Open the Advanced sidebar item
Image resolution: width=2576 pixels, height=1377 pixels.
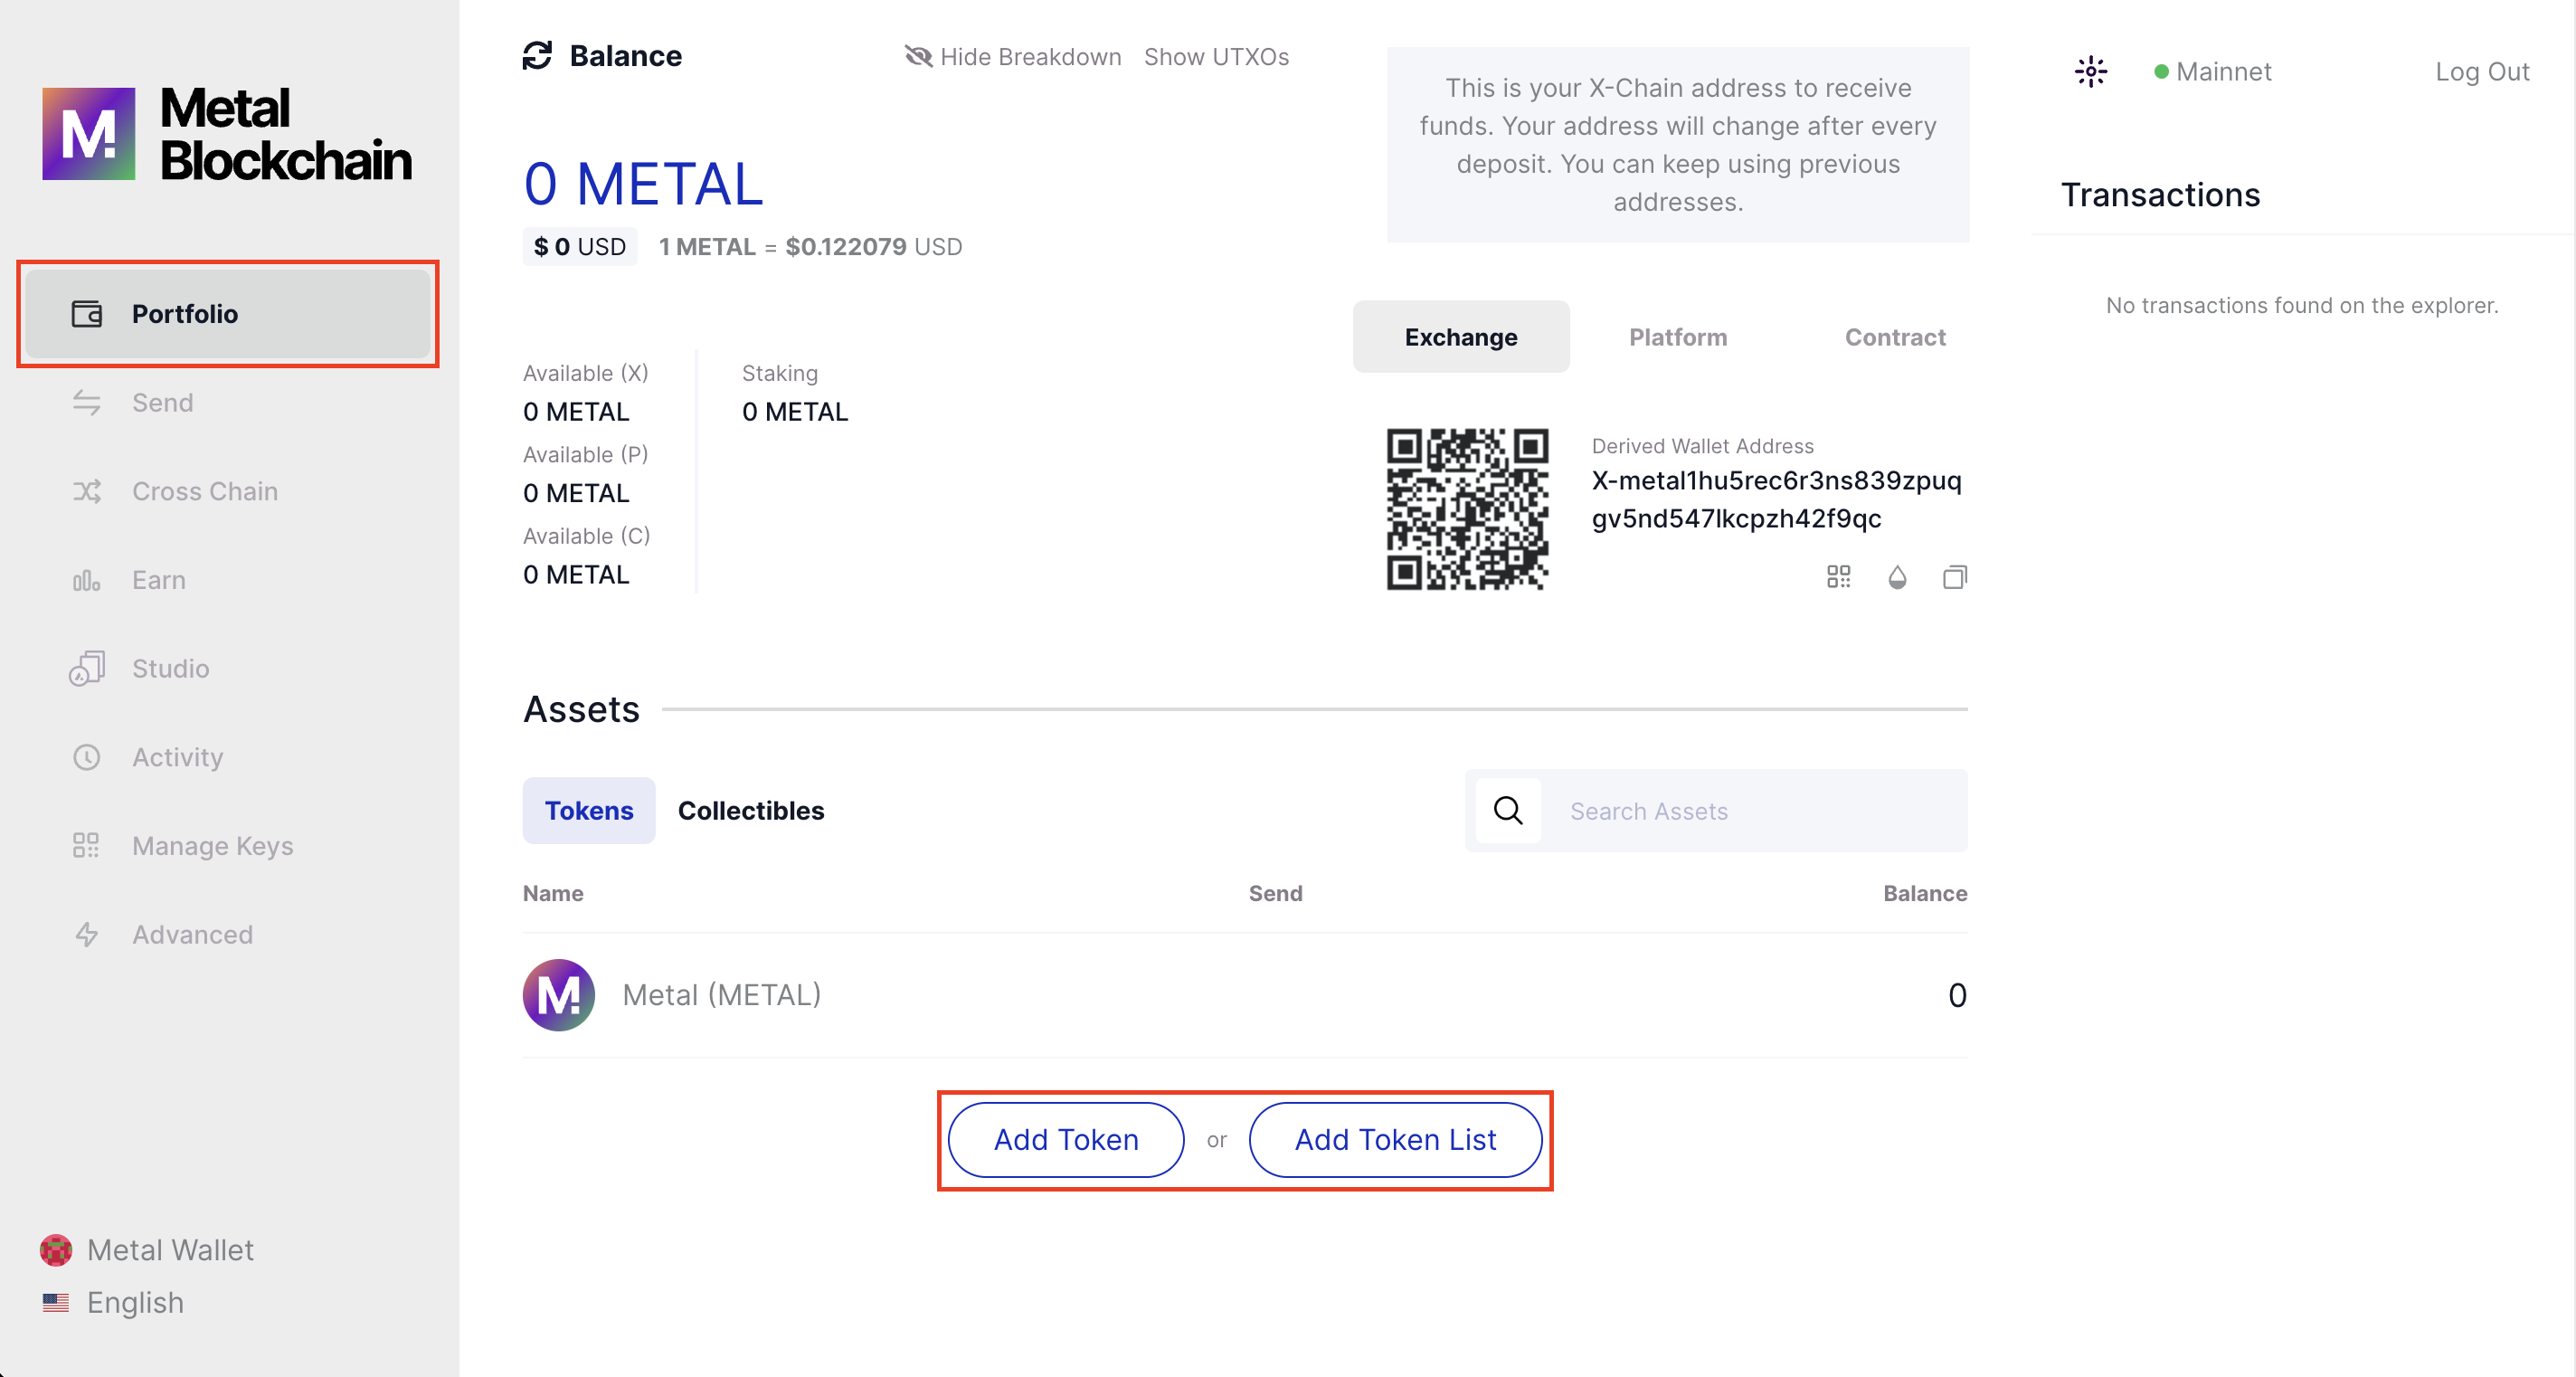pyautogui.click(x=192, y=934)
